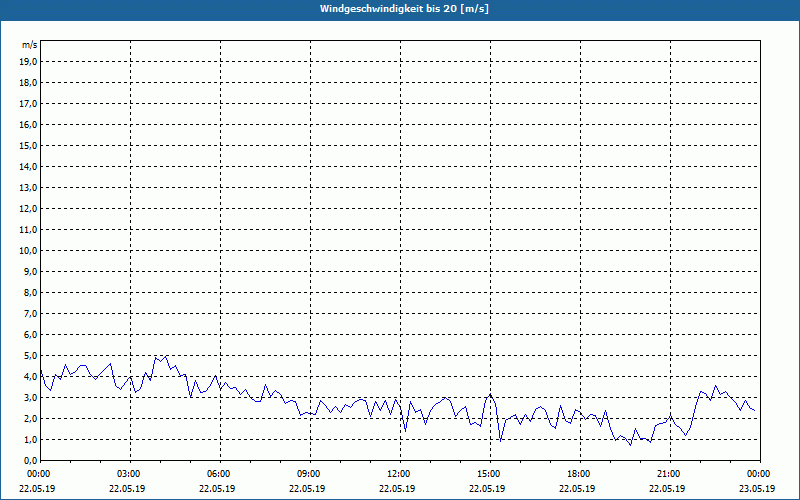Viewport: 800px width, 500px height.
Task: Select the '22.05.19' date under 12:00
Action: (x=397, y=488)
